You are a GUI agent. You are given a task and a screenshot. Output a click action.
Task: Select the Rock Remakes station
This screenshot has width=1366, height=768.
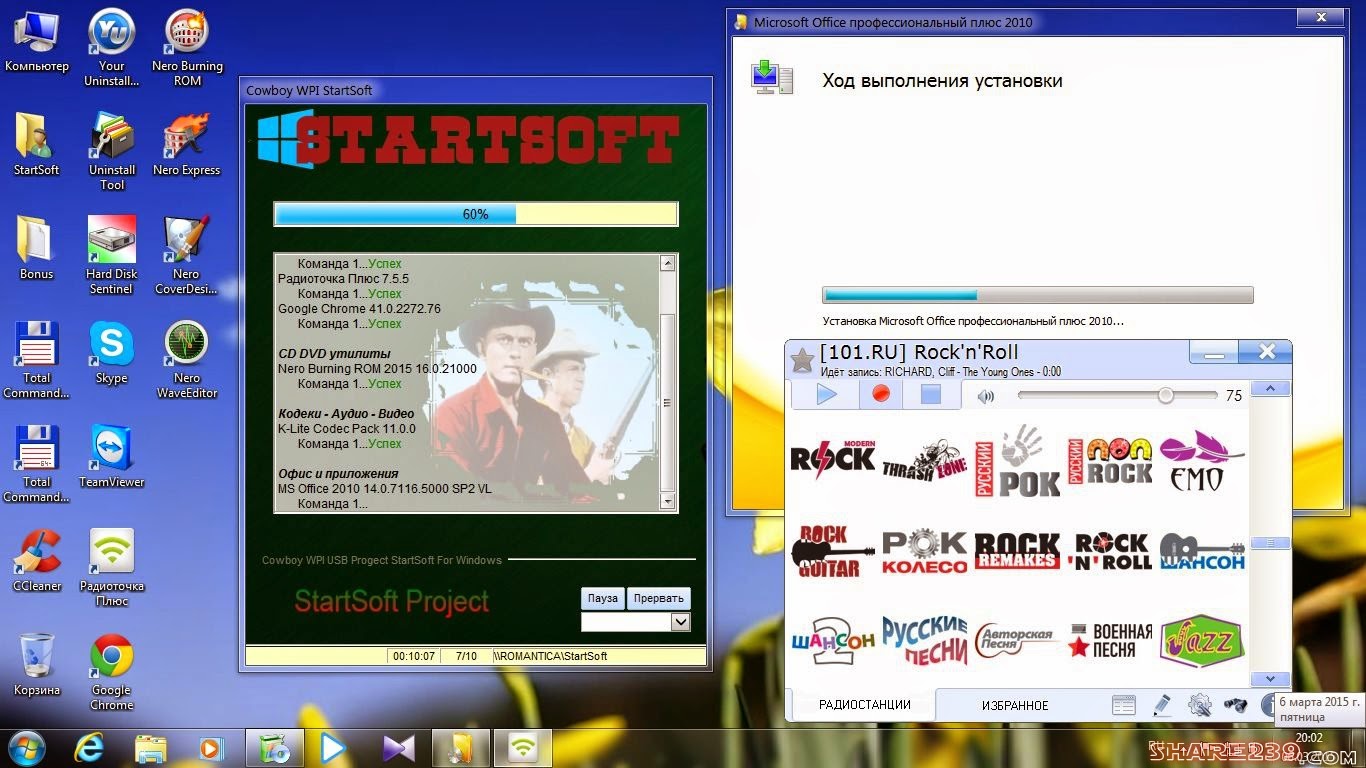tap(1017, 551)
